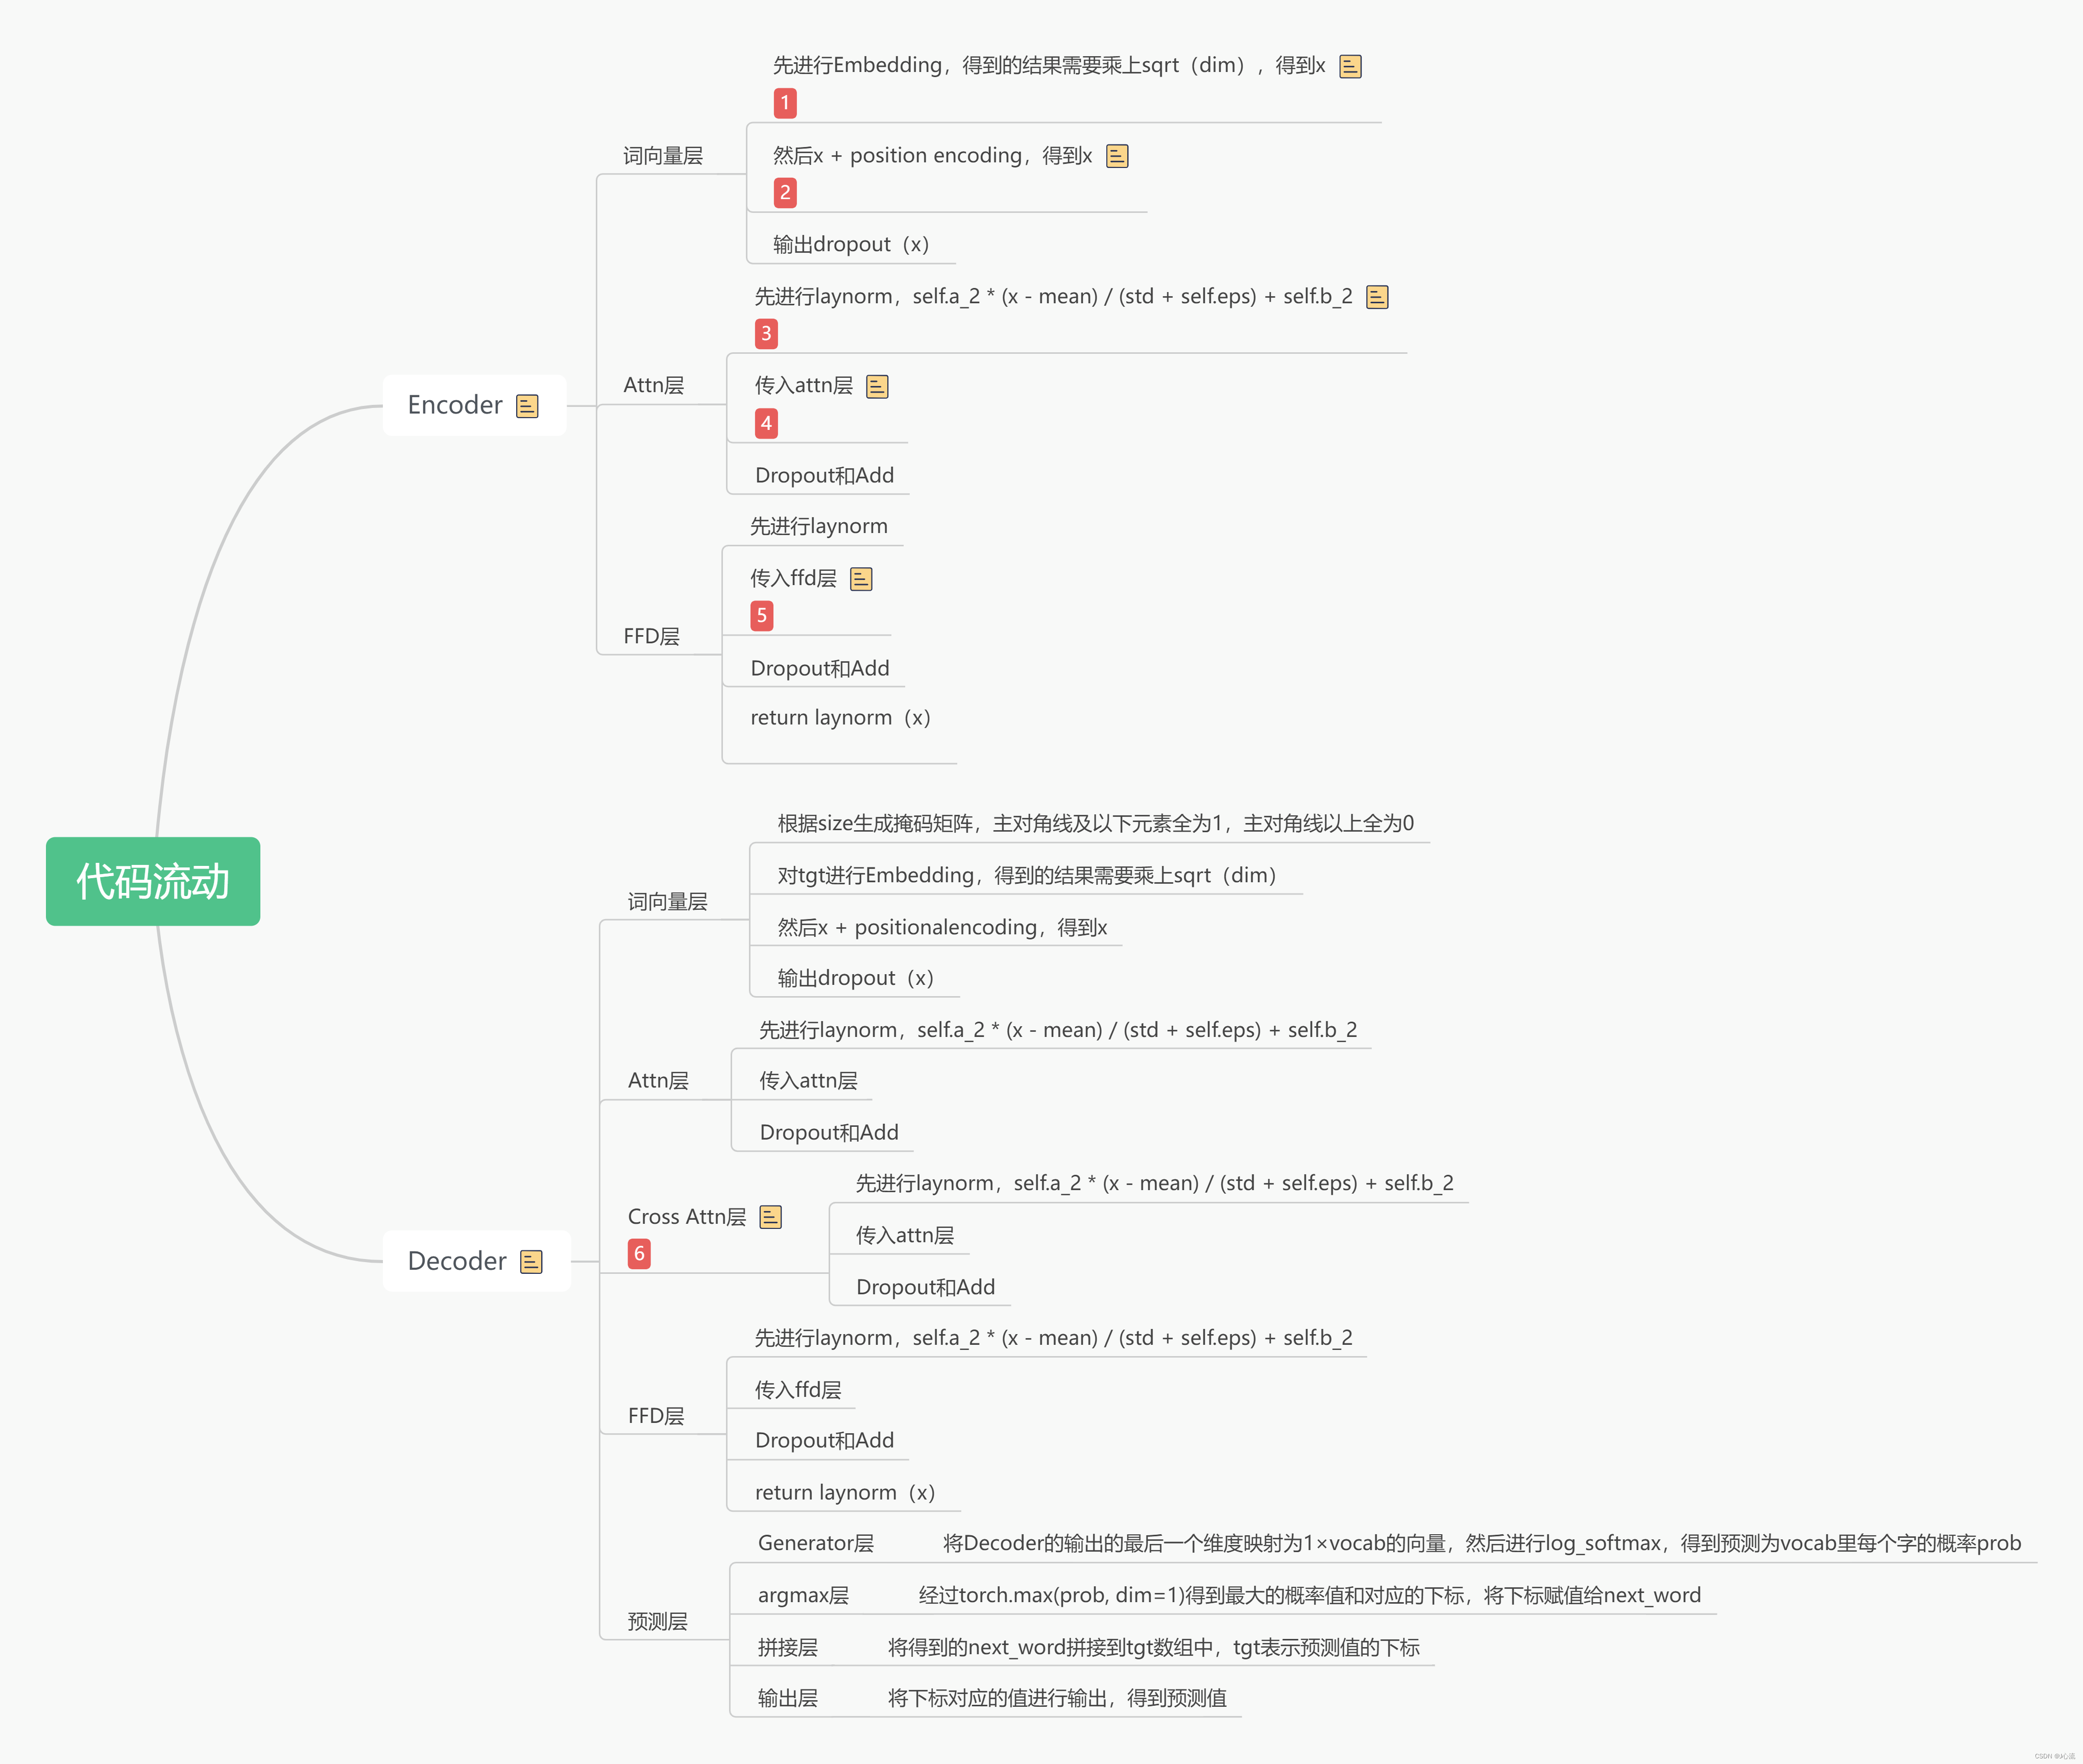Click text 经过torch.max(prob, dim=1) description
This screenshot has width=2083, height=1764.
point(1310,1595)
